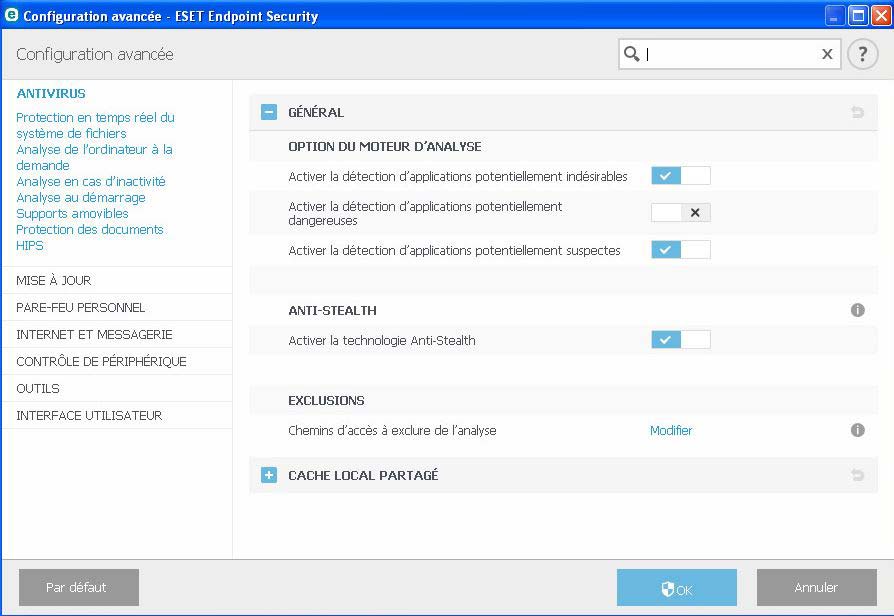The height and width of the screenshot is (616, 894).
Task: Close the Configuration avancée window
Action: [881, 15]
